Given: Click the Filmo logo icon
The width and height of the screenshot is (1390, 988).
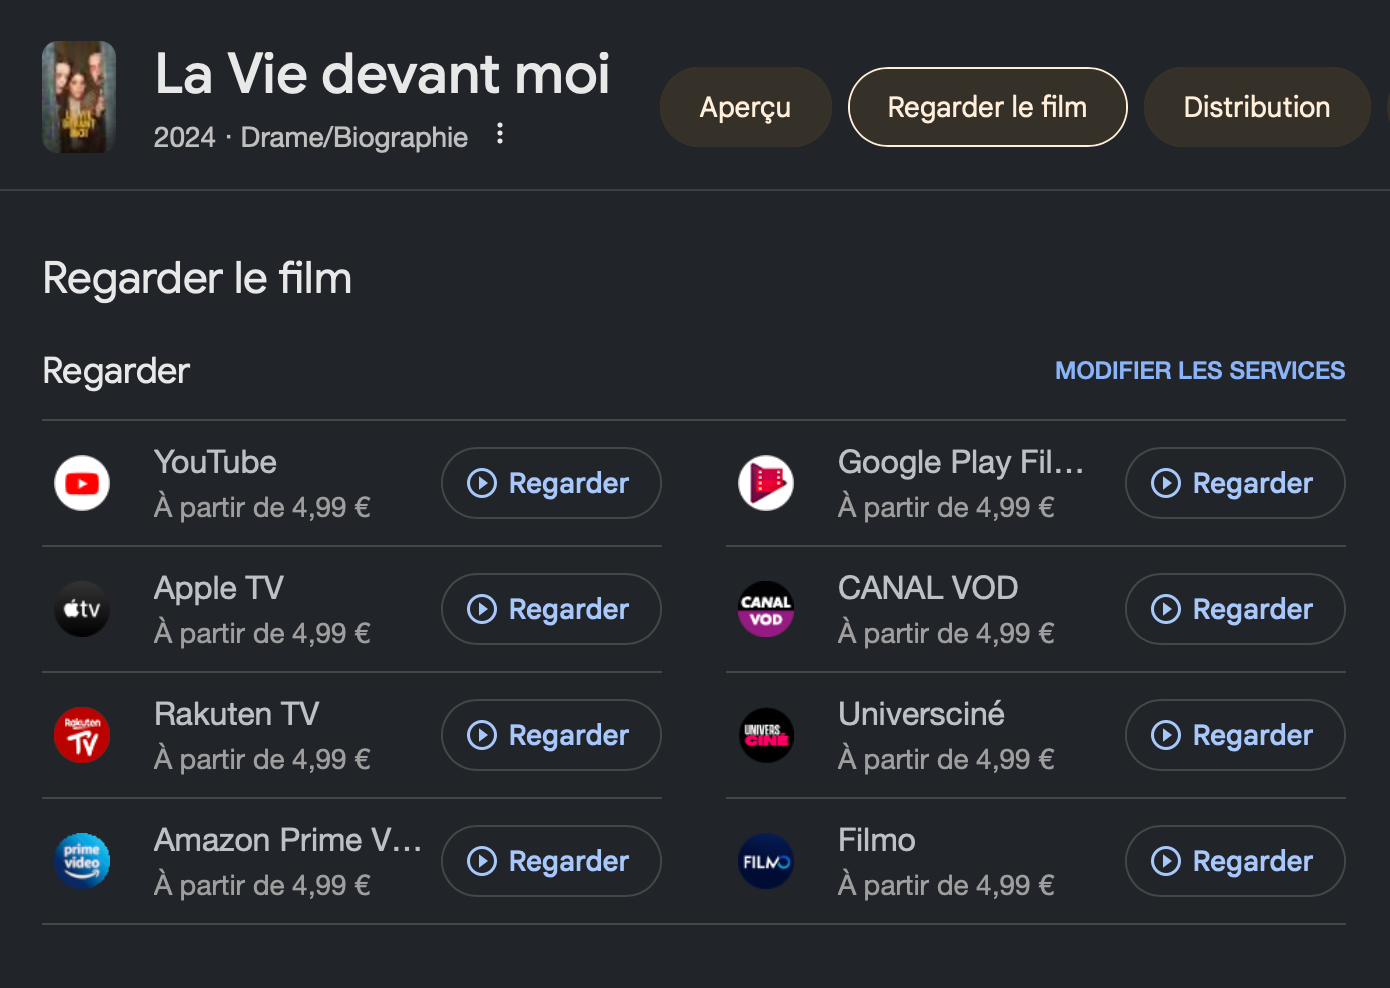Looking at the screenshot, I should (x=766, y=861).
